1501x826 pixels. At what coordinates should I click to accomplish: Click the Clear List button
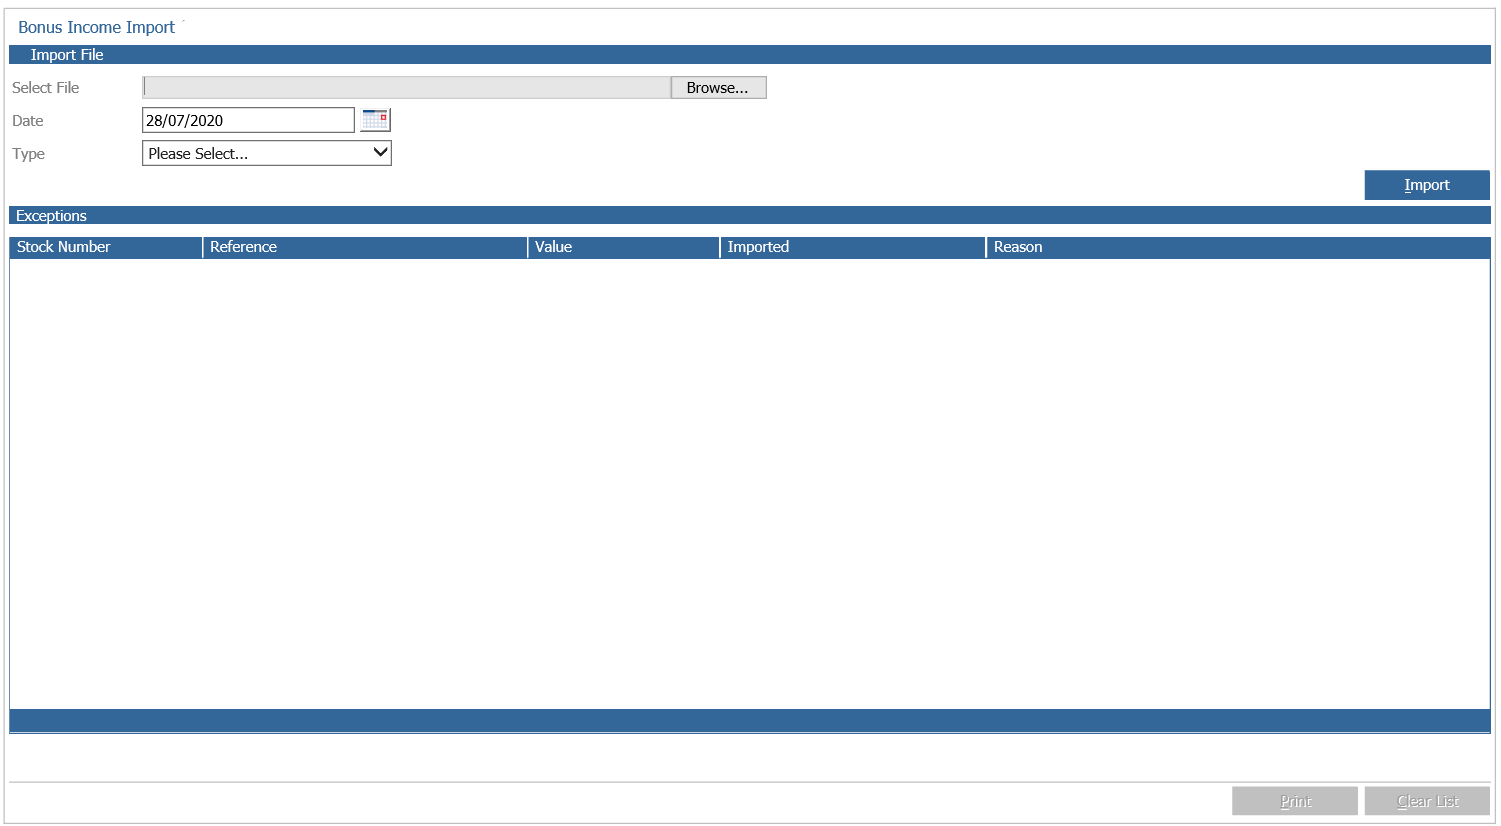[x=1427, y=801]
